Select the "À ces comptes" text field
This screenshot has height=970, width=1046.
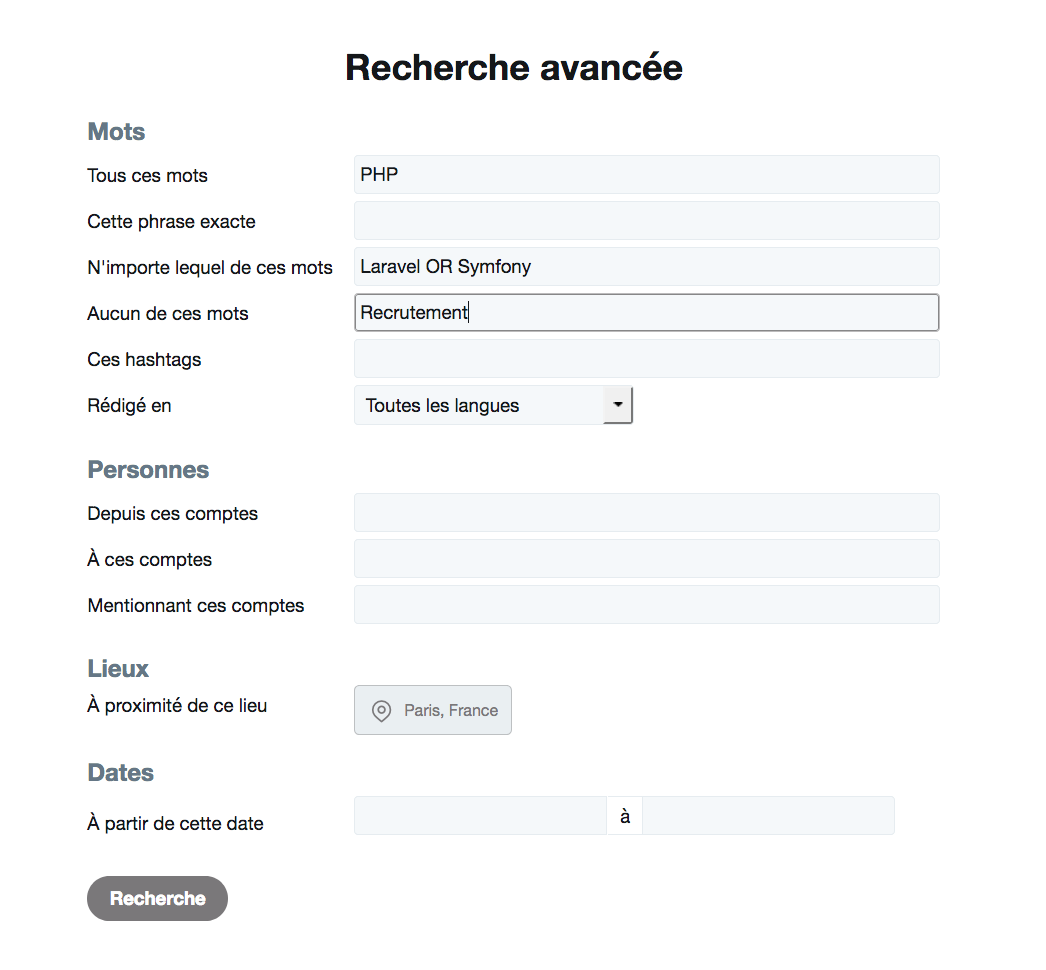click(x=646, y=559)
